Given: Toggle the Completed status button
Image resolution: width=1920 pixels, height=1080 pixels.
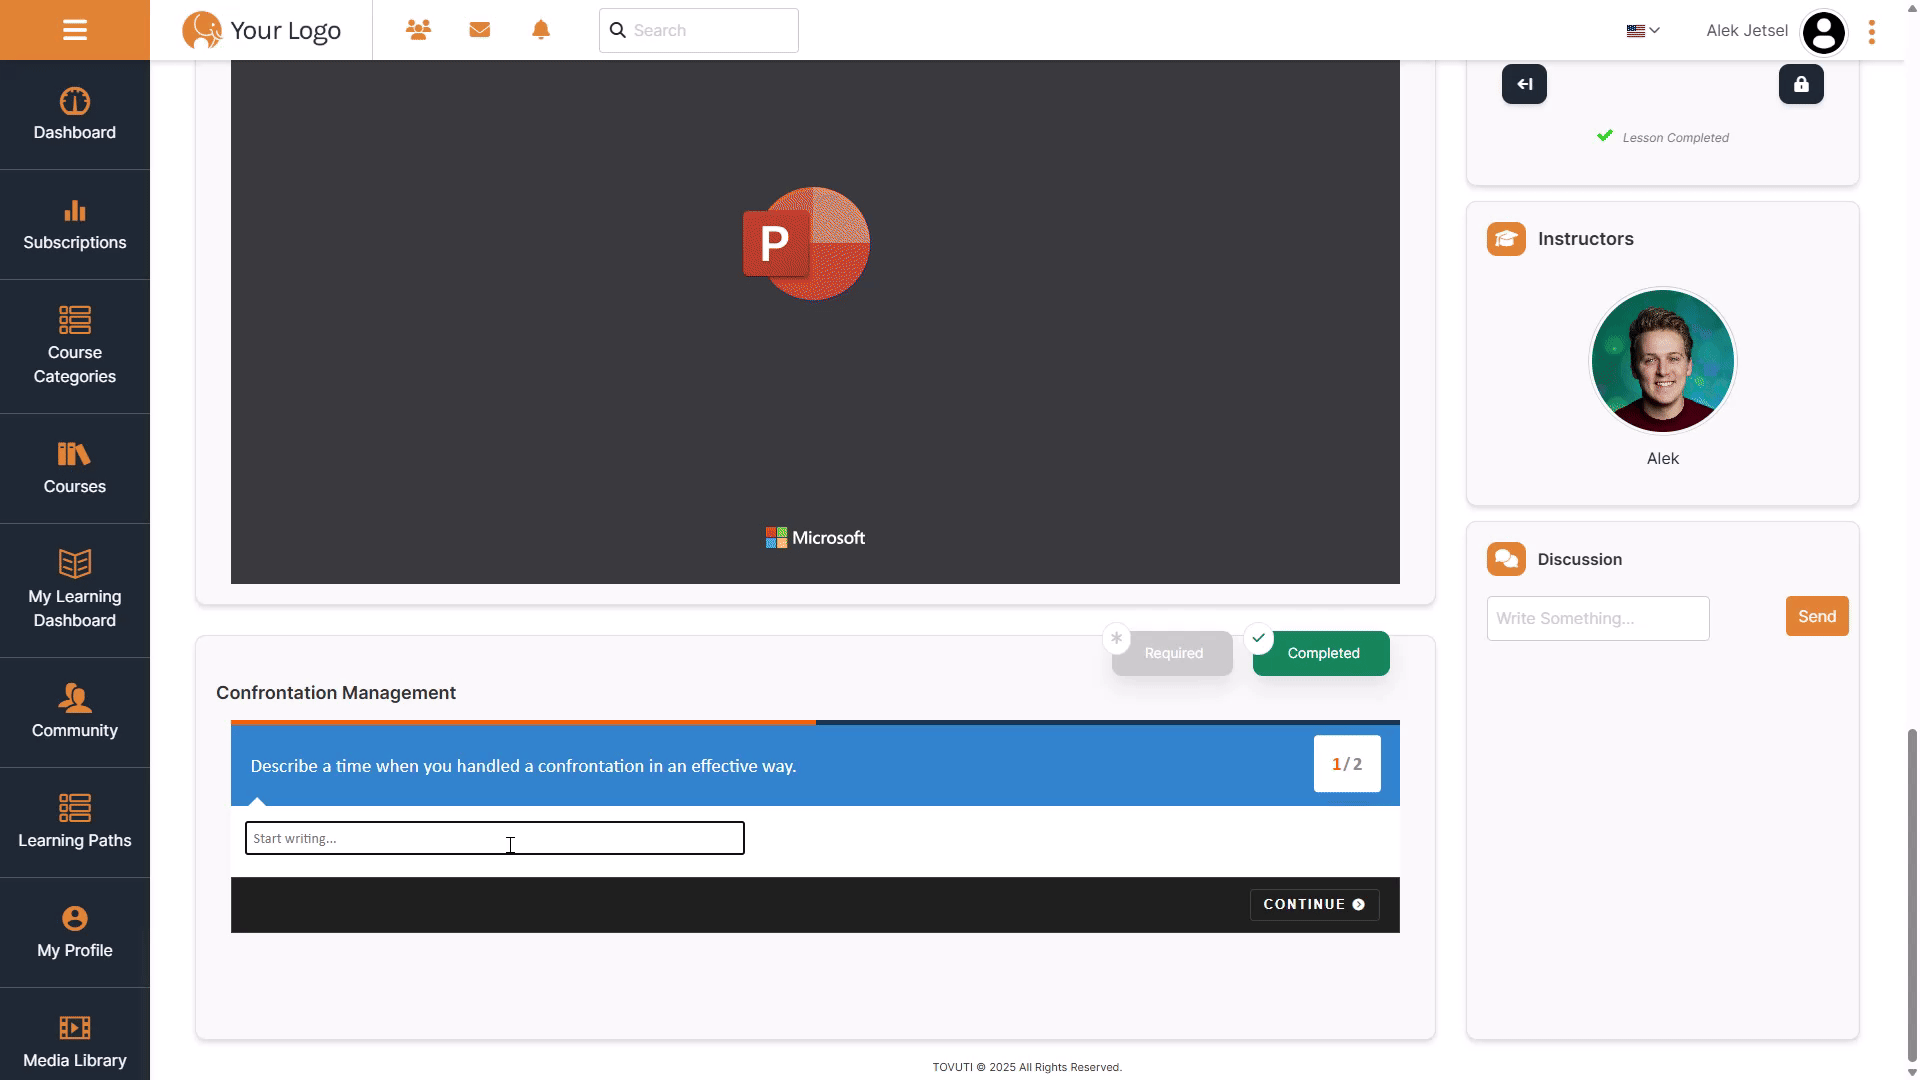Looking at the screenshot, I should pos(1321,653).
